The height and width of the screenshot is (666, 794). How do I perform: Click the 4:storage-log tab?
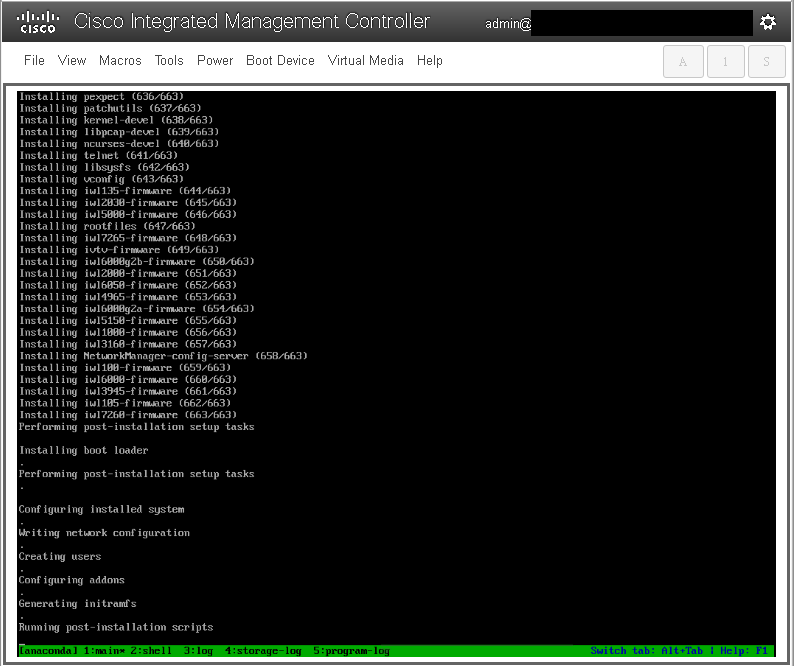click(263, 651)
